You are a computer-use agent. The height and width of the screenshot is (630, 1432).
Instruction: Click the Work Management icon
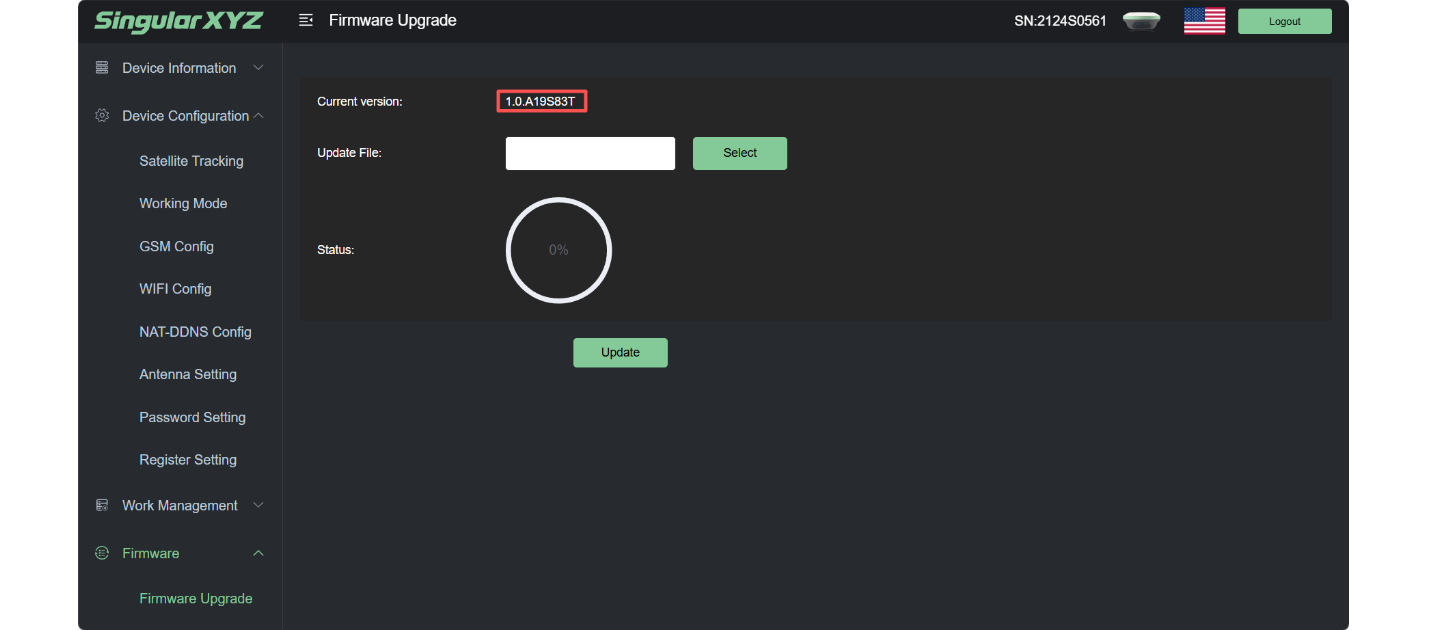(x=102, y=506)
